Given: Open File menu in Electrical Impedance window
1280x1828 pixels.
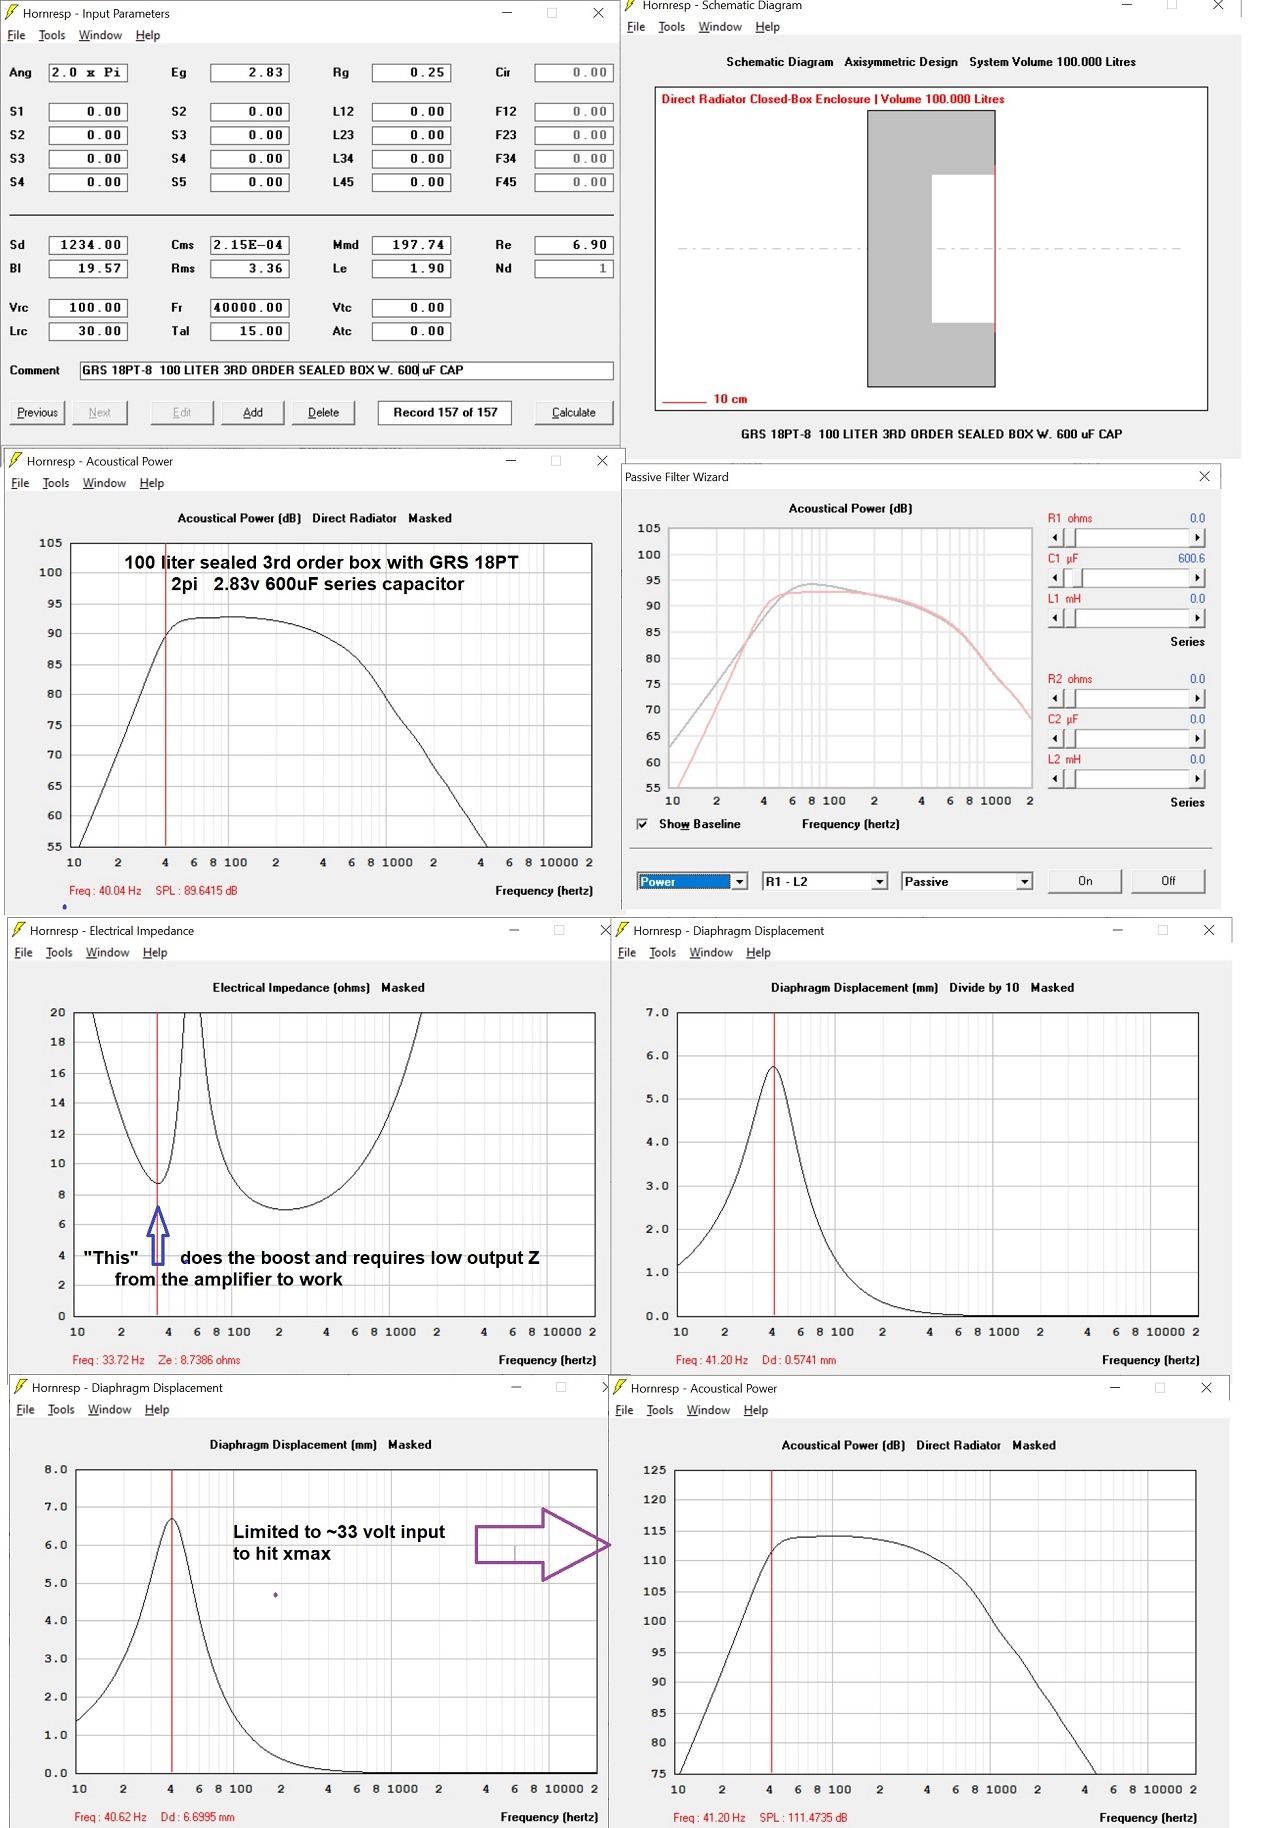Looking at the screenshot, I should tap(23, 952).
